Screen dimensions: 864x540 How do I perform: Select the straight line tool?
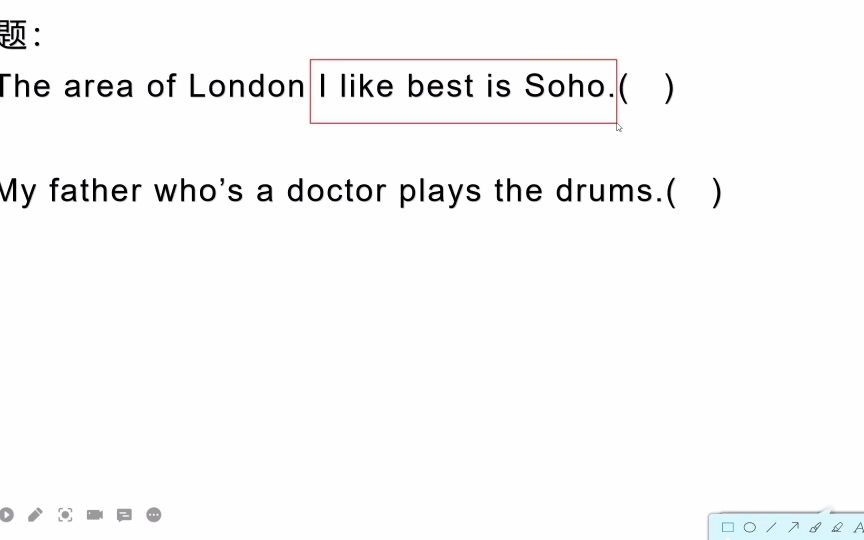(x=771, y=527)
